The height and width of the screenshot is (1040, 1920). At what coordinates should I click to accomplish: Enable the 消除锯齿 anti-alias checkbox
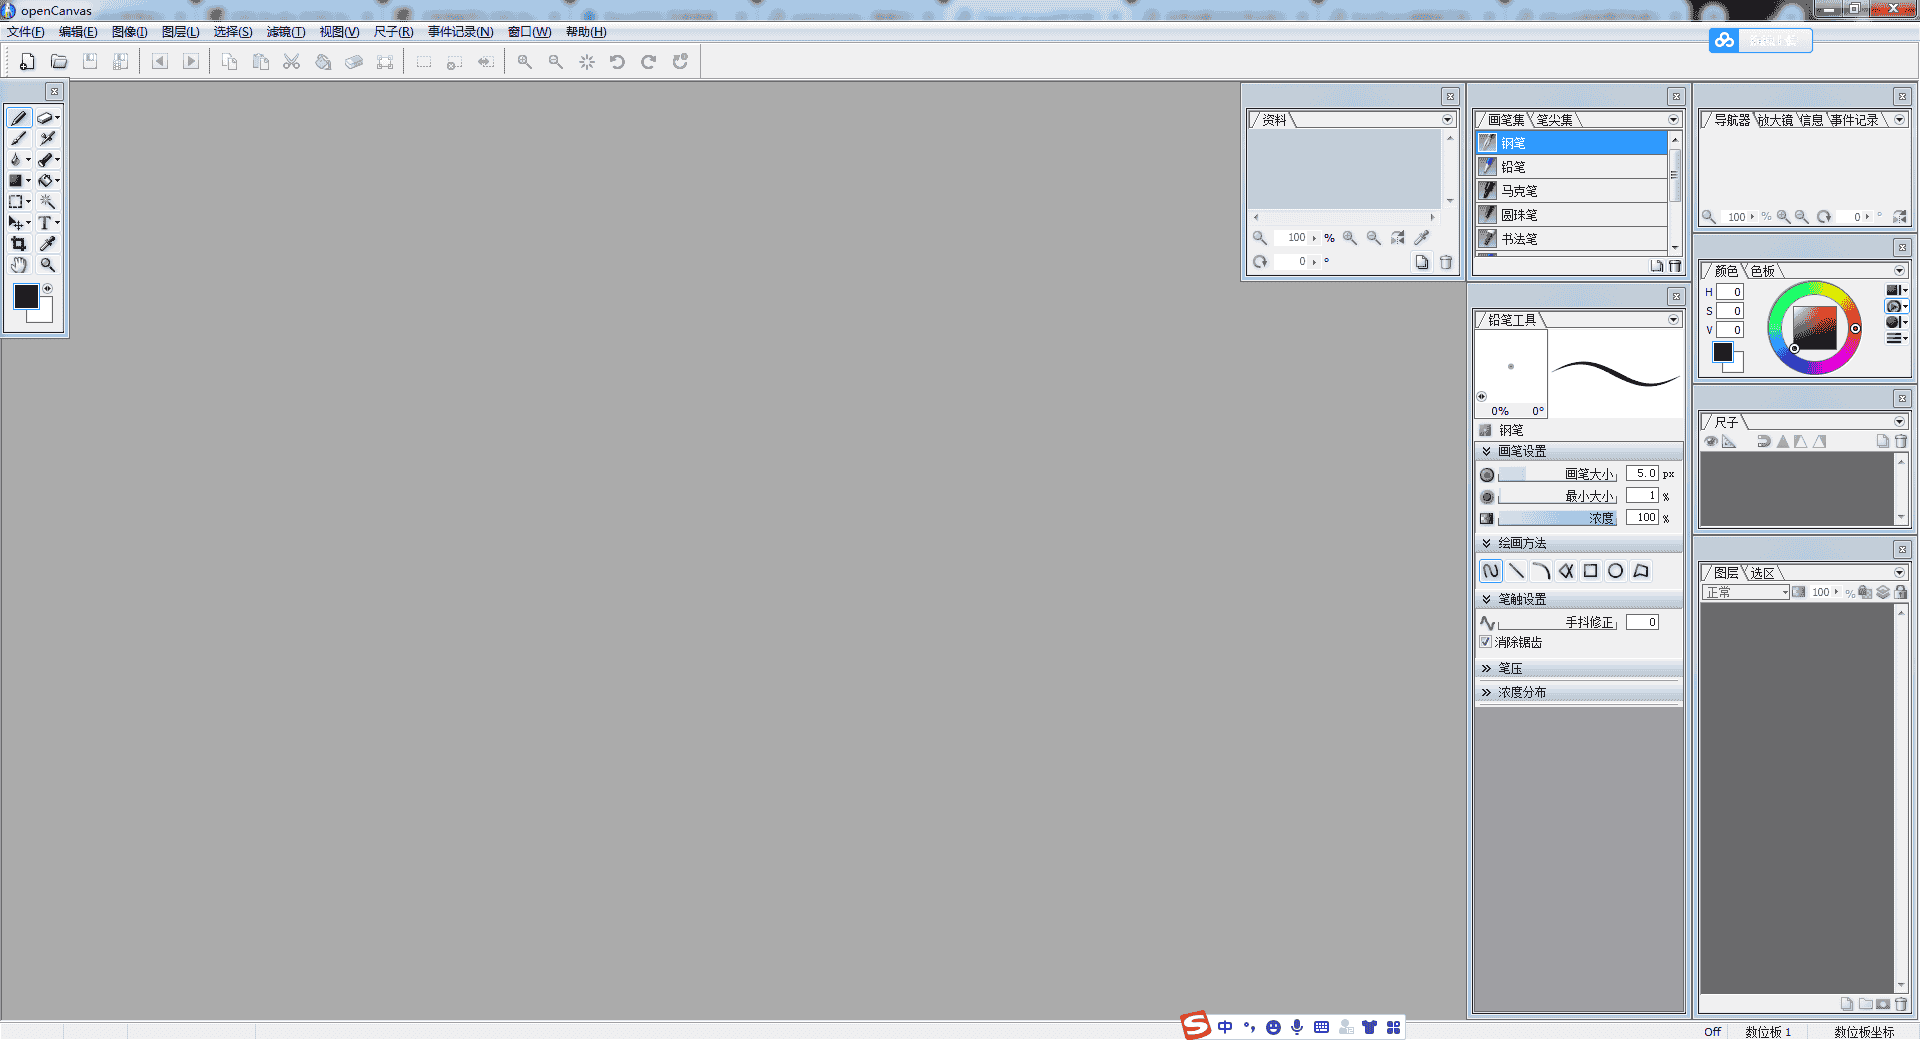coord(1486,642)
